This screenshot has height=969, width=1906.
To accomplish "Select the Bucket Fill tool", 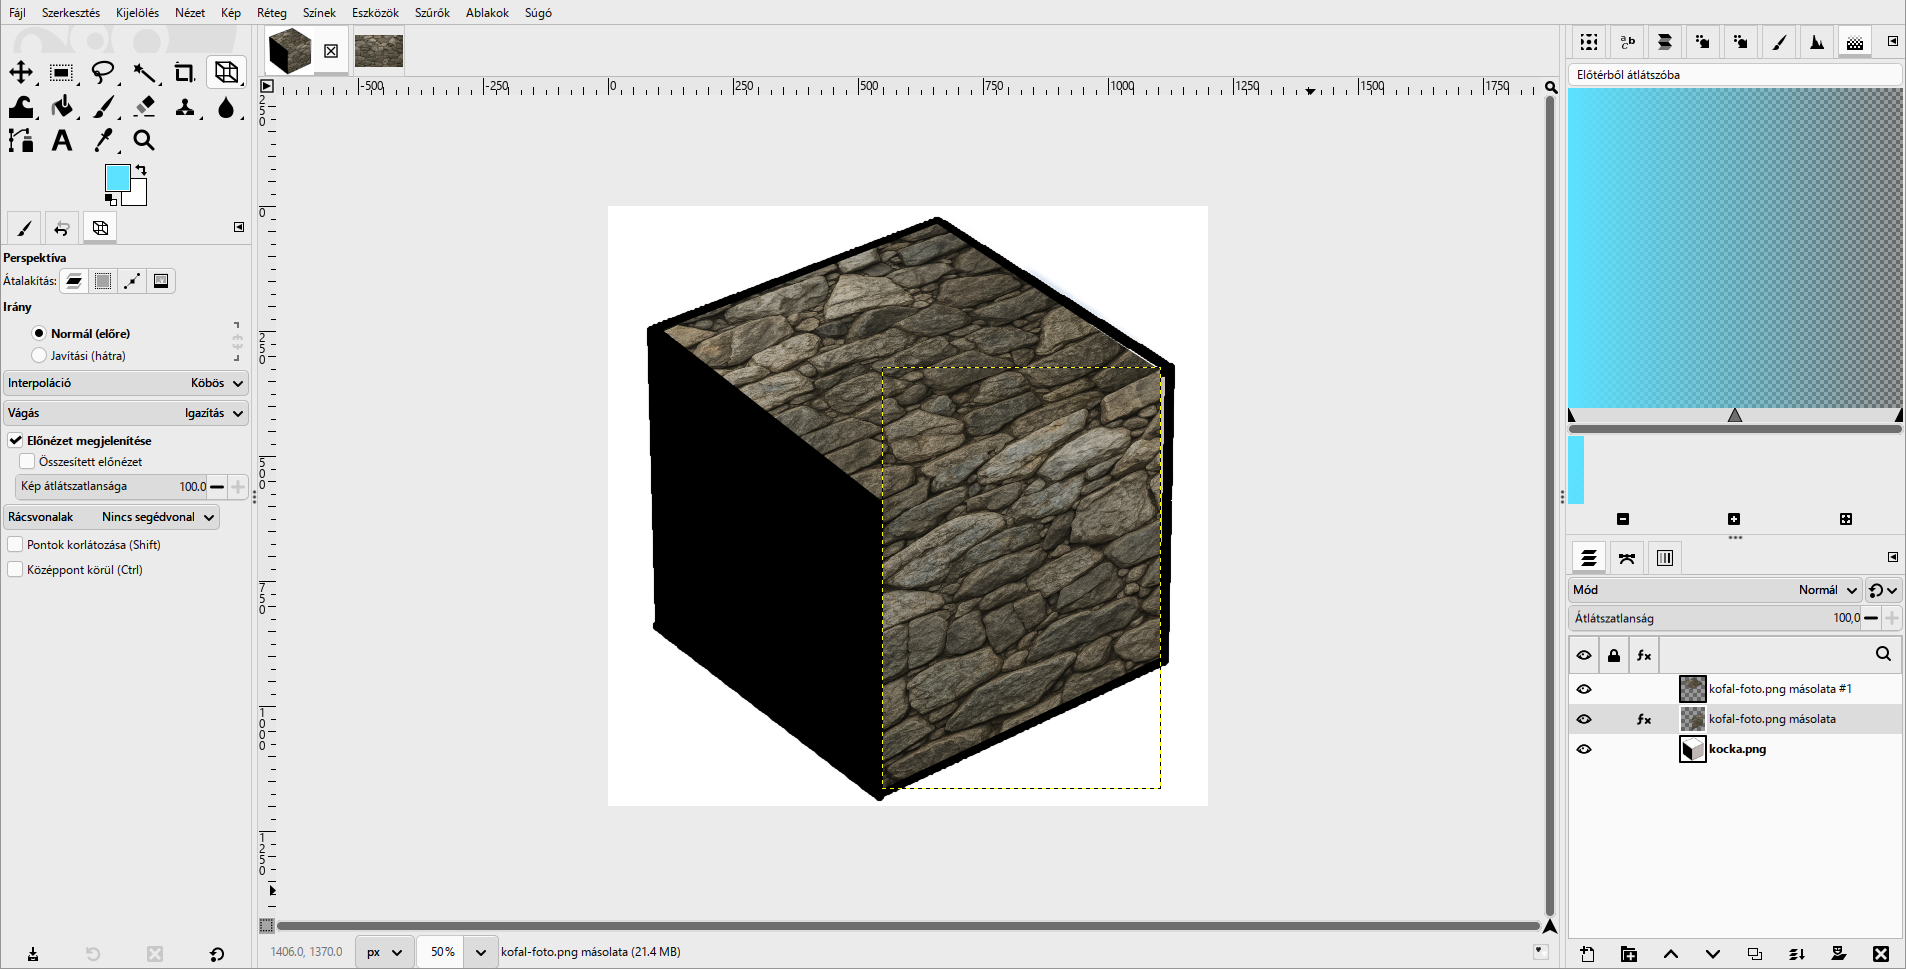I will pyautogui.click(x=62, y=107).
